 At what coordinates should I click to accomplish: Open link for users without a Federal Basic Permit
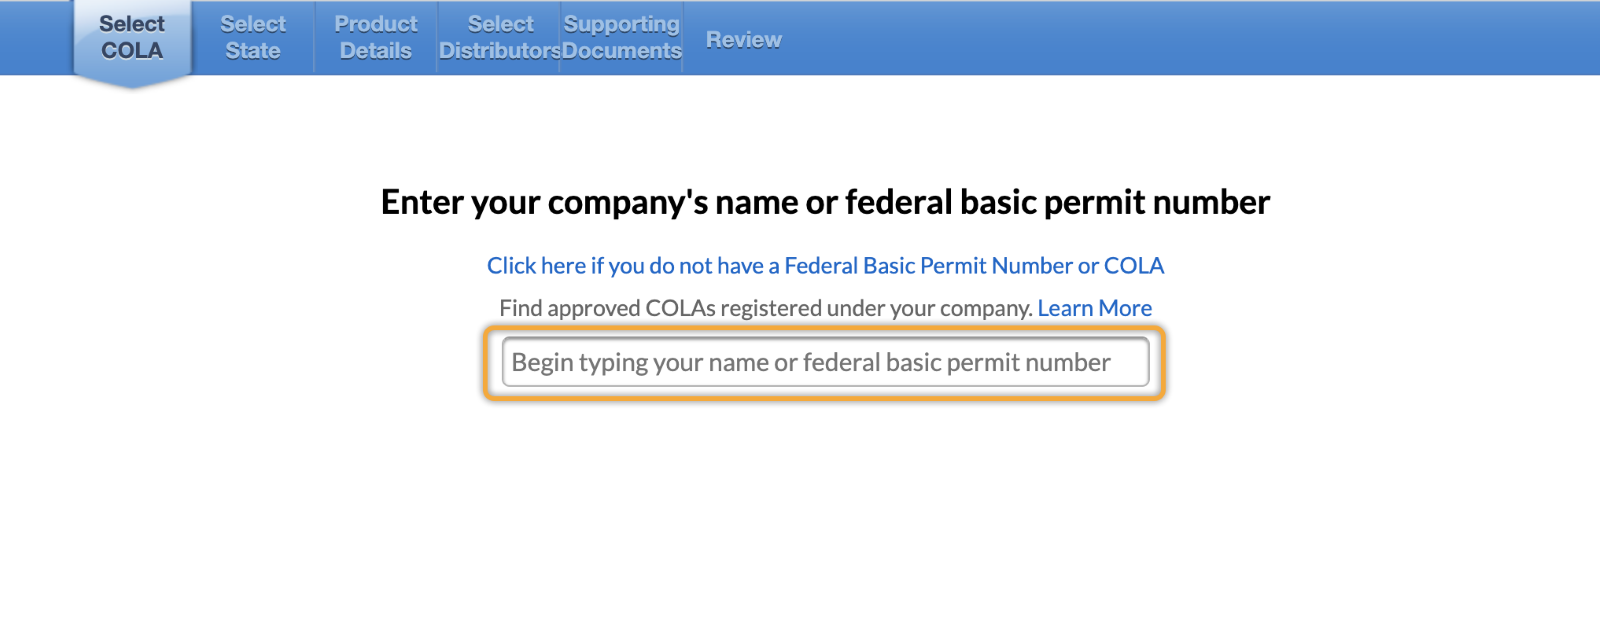coord(825,265)
